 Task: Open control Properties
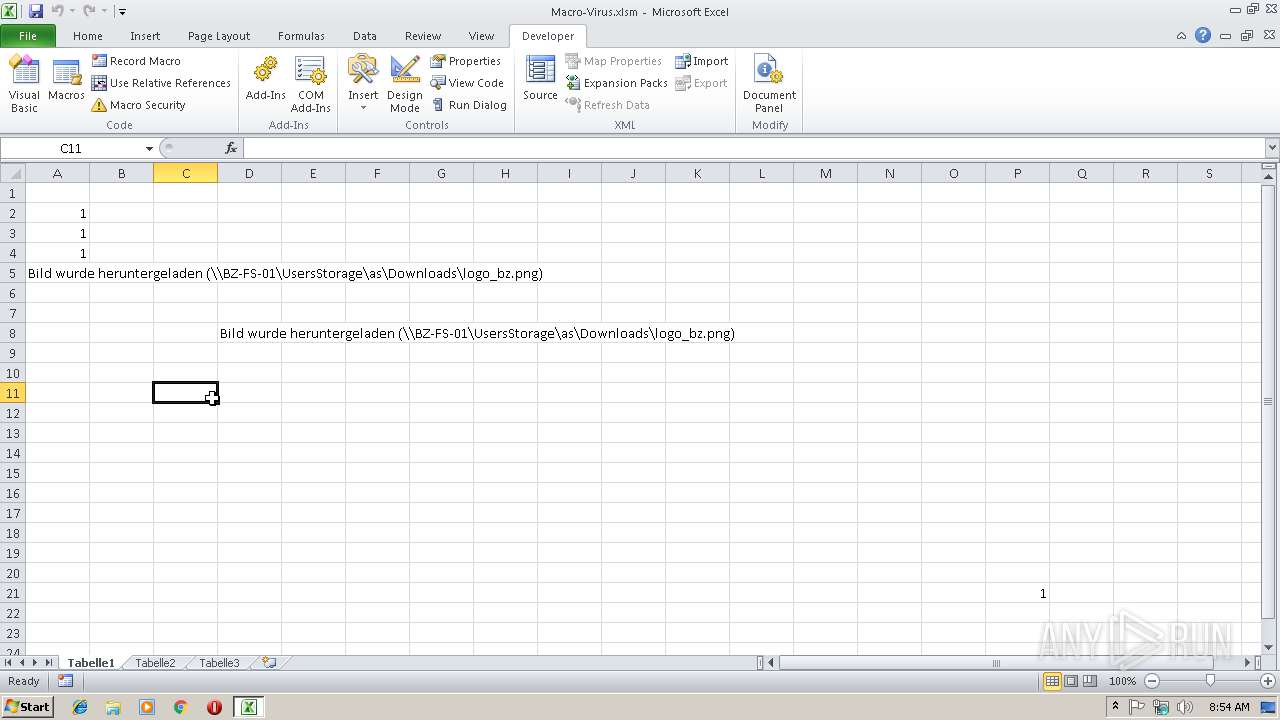point(466,61)
